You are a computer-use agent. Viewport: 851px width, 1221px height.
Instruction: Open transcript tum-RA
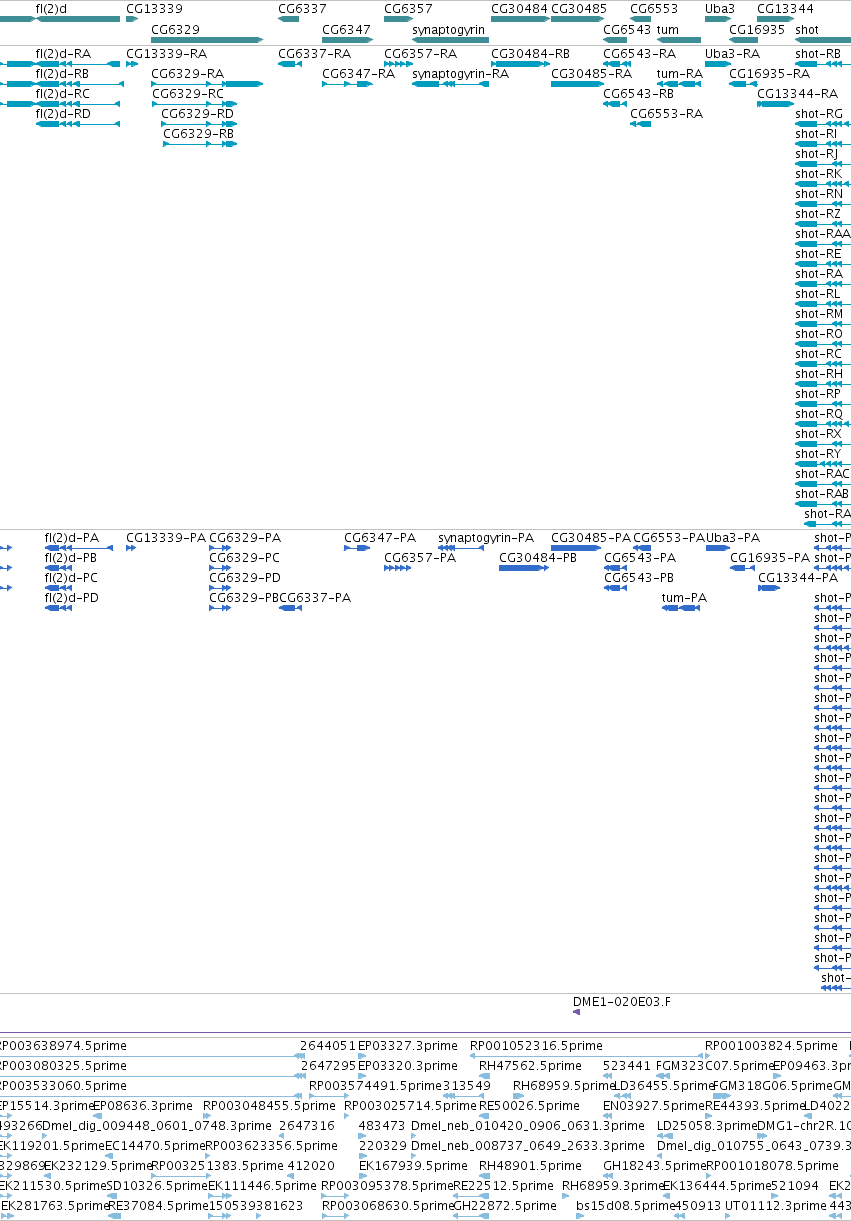(679, 74)
